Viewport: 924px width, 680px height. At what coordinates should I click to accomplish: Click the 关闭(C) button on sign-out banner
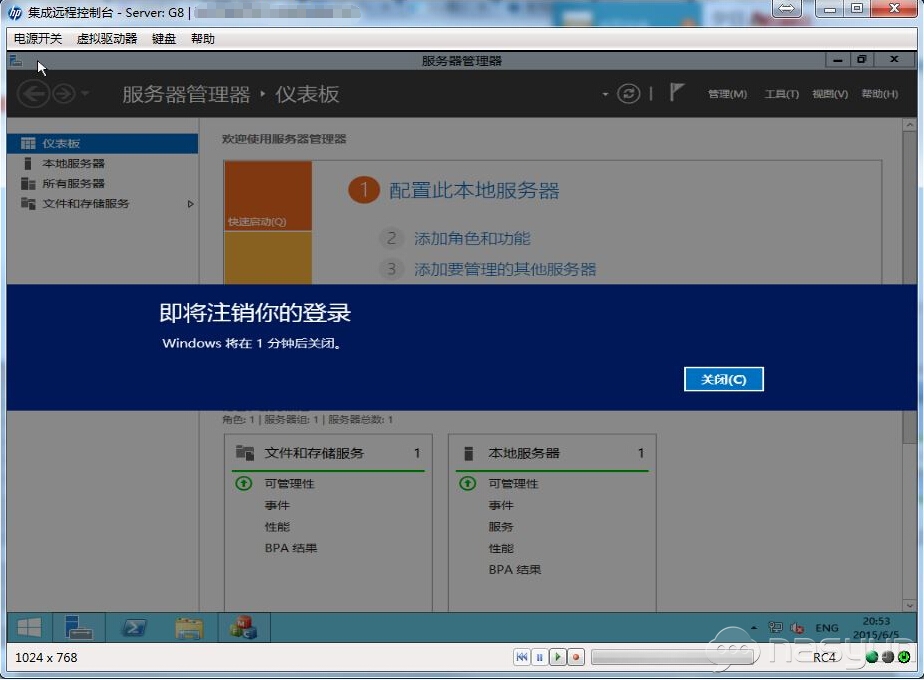(x=724, y=379)
